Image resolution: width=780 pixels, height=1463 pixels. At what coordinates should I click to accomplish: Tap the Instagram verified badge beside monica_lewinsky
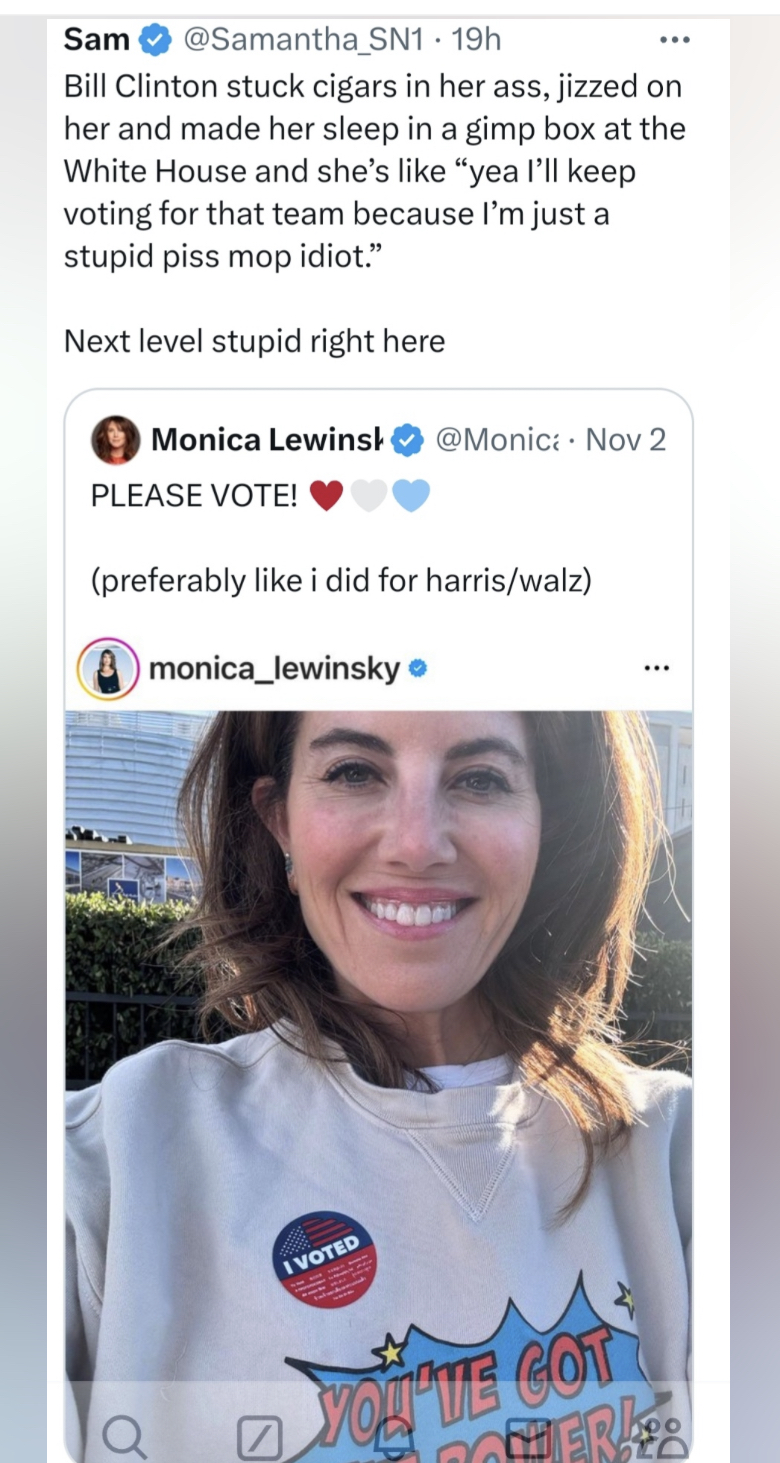coord(418,668)
